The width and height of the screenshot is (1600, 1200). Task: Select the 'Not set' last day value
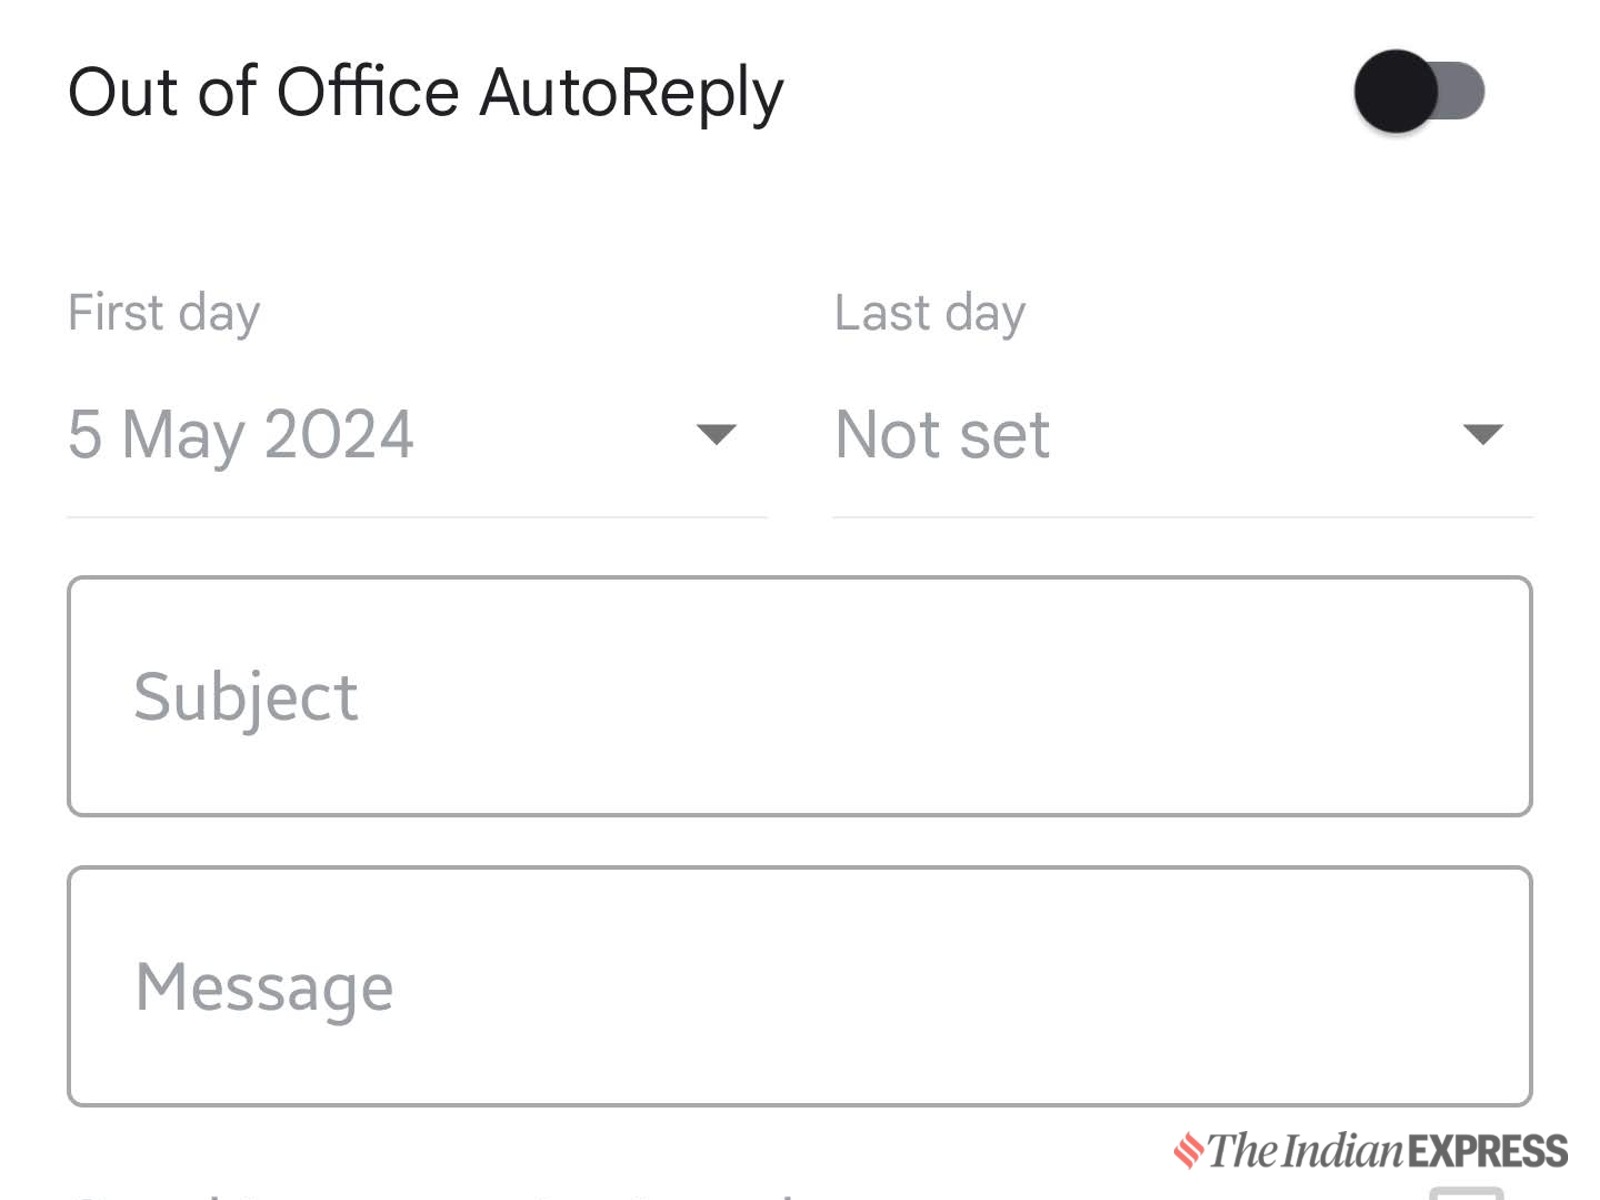pos(942,434)
